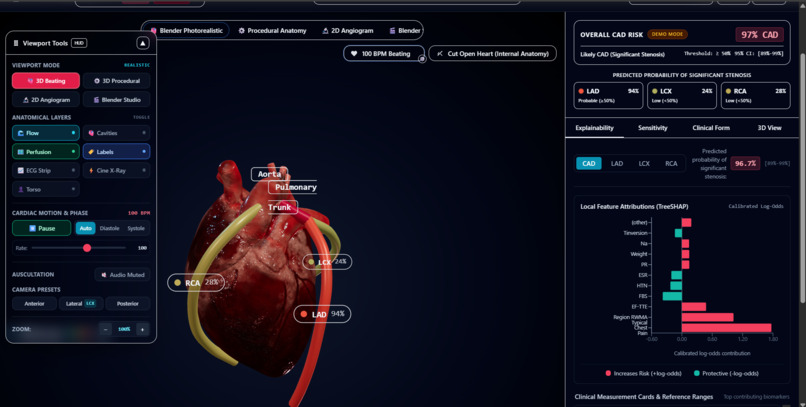Enable the ECG Strip layer

tap(46, 170)
